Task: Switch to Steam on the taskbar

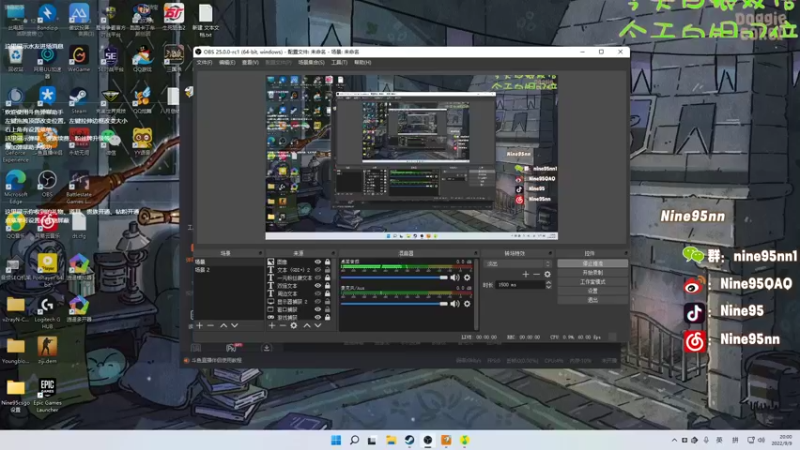Action: [x=409, y=440]
